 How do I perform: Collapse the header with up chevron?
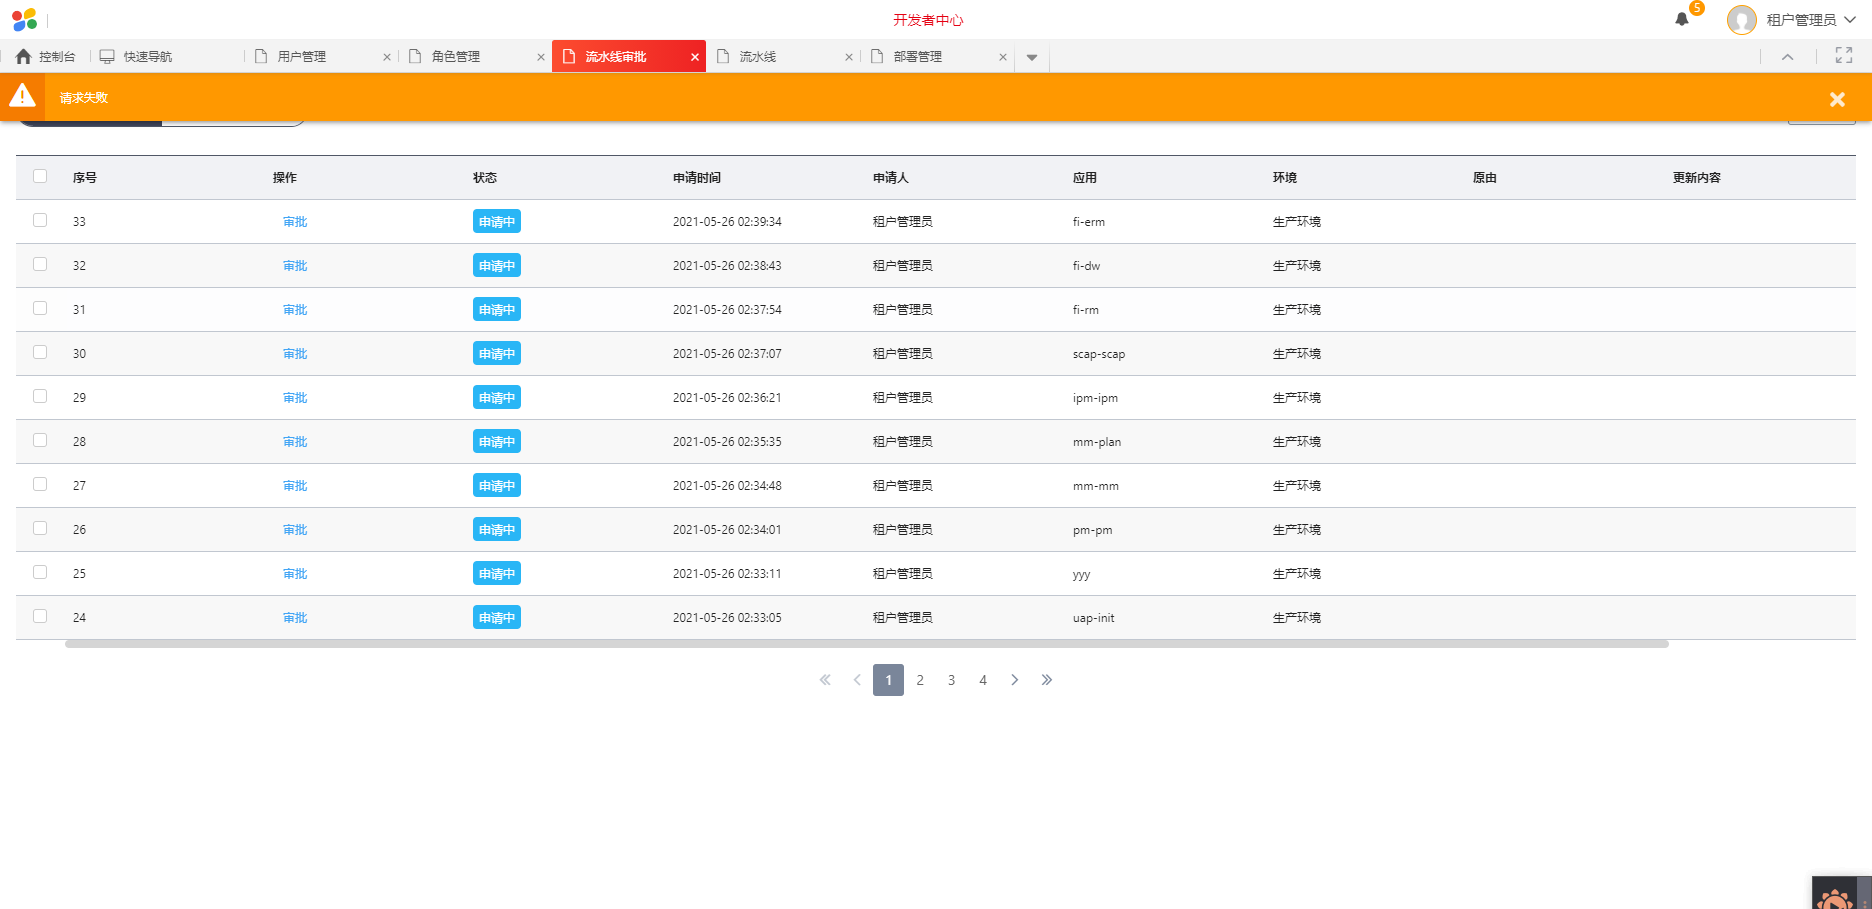point(1788,57)
